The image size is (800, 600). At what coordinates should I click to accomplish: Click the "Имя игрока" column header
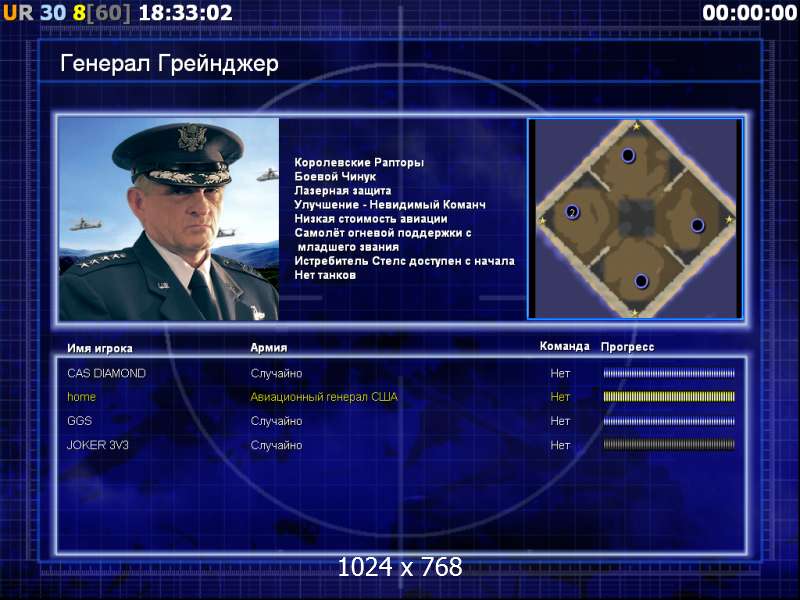100,348
